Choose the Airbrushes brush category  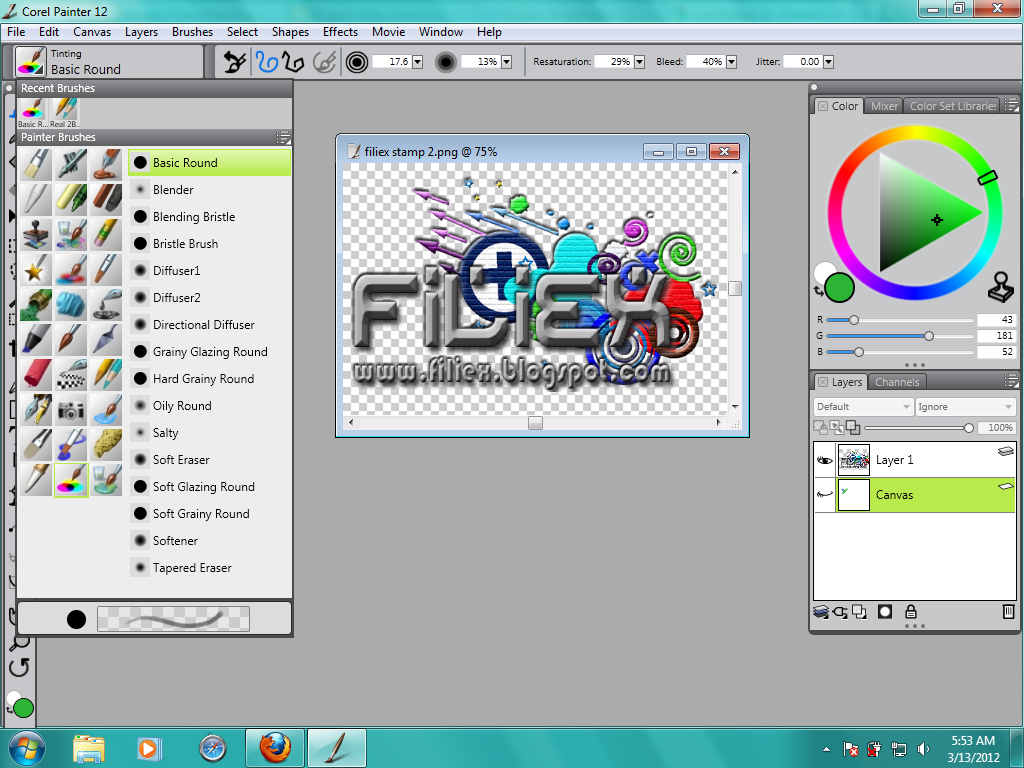pos(71,165)
